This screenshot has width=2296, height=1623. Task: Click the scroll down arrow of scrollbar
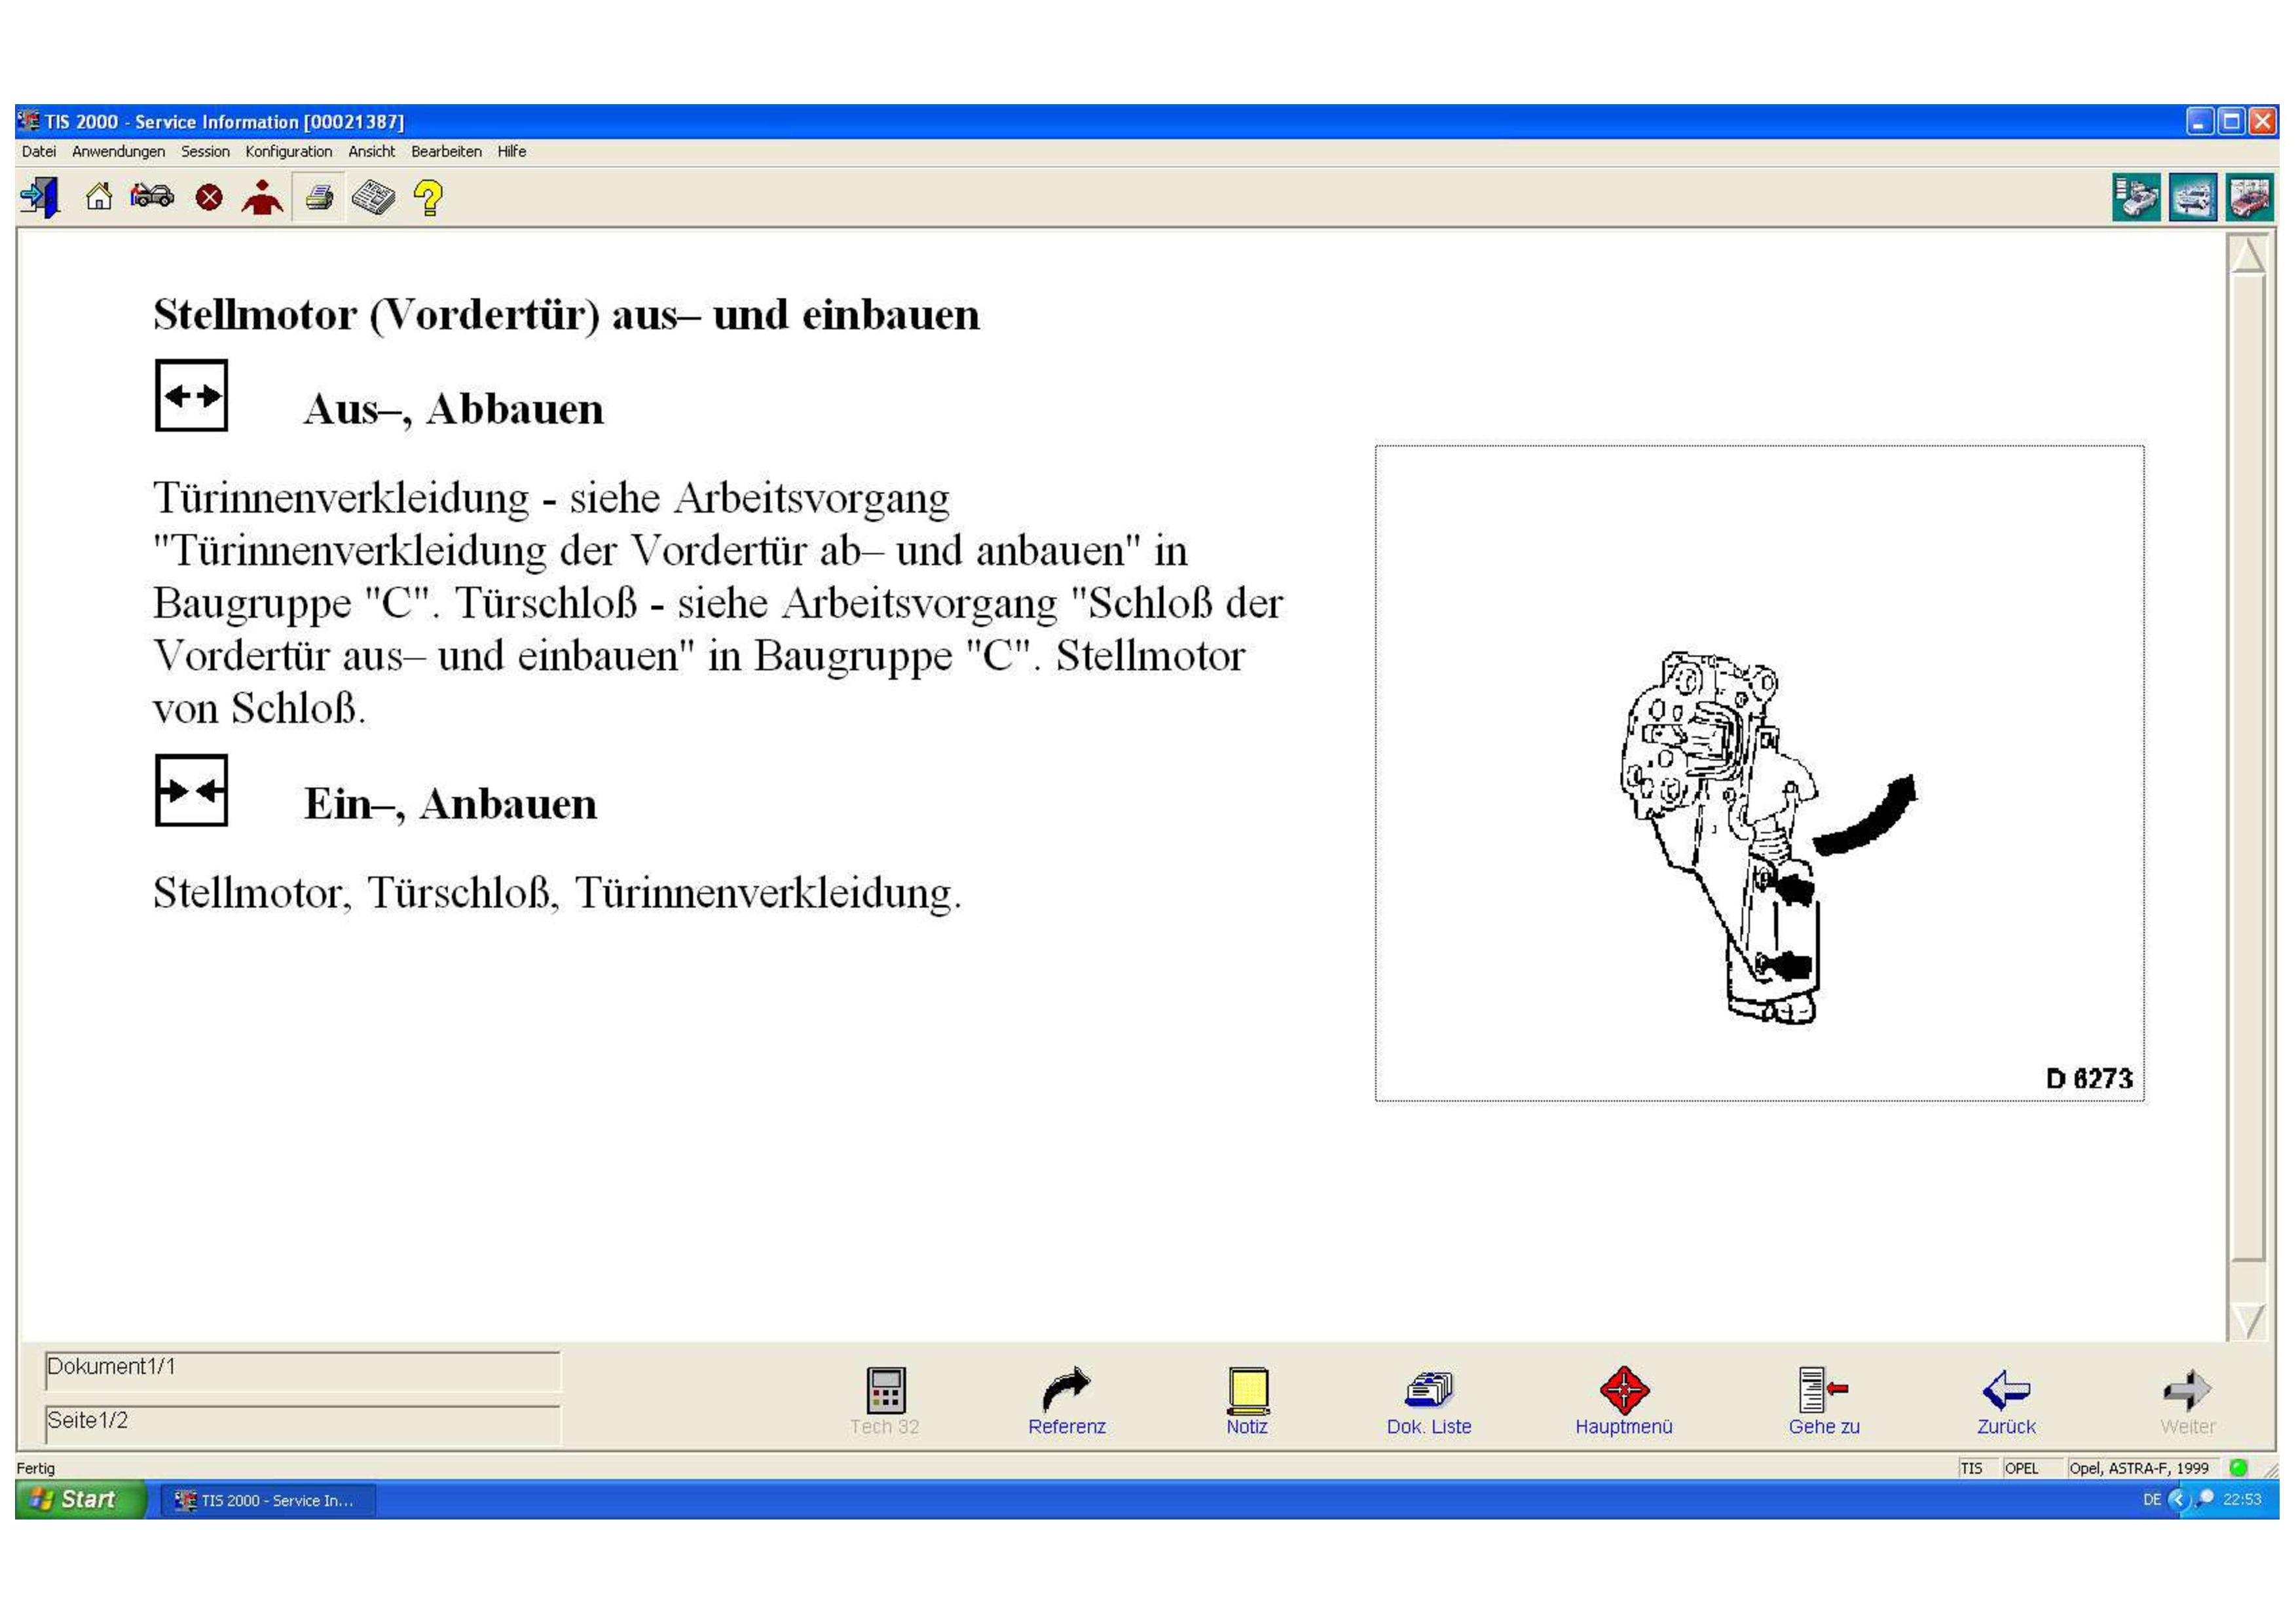coord(2248,1320)
